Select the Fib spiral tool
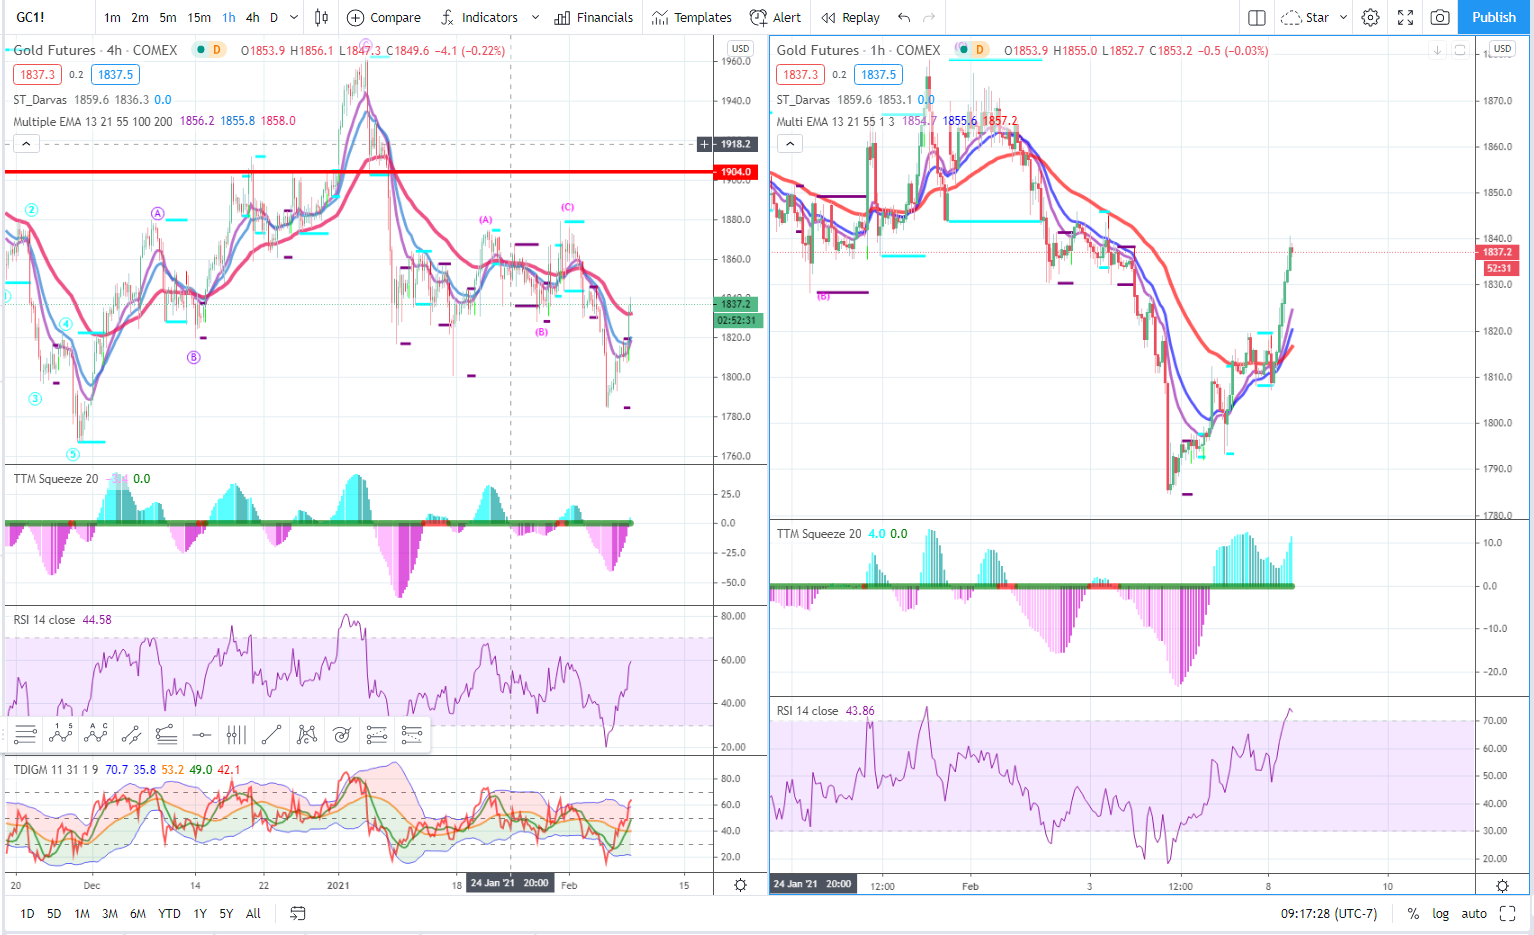The width and height of the screenshot is (1534, 935). 342,735
